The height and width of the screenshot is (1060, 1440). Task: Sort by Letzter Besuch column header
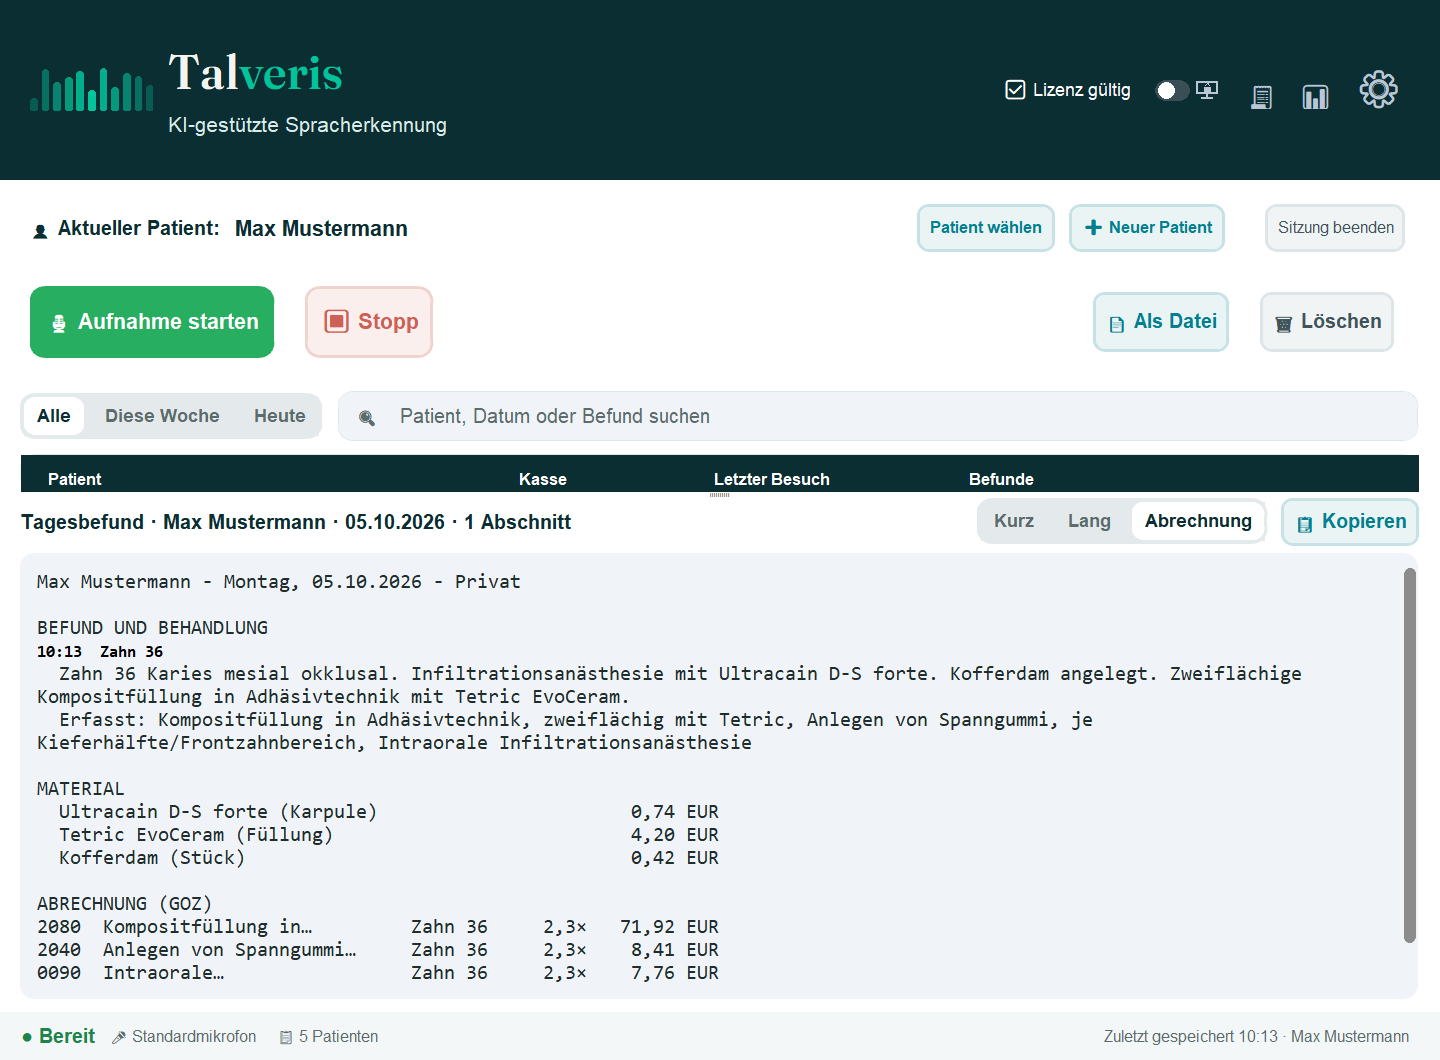(x=772, y=479)
